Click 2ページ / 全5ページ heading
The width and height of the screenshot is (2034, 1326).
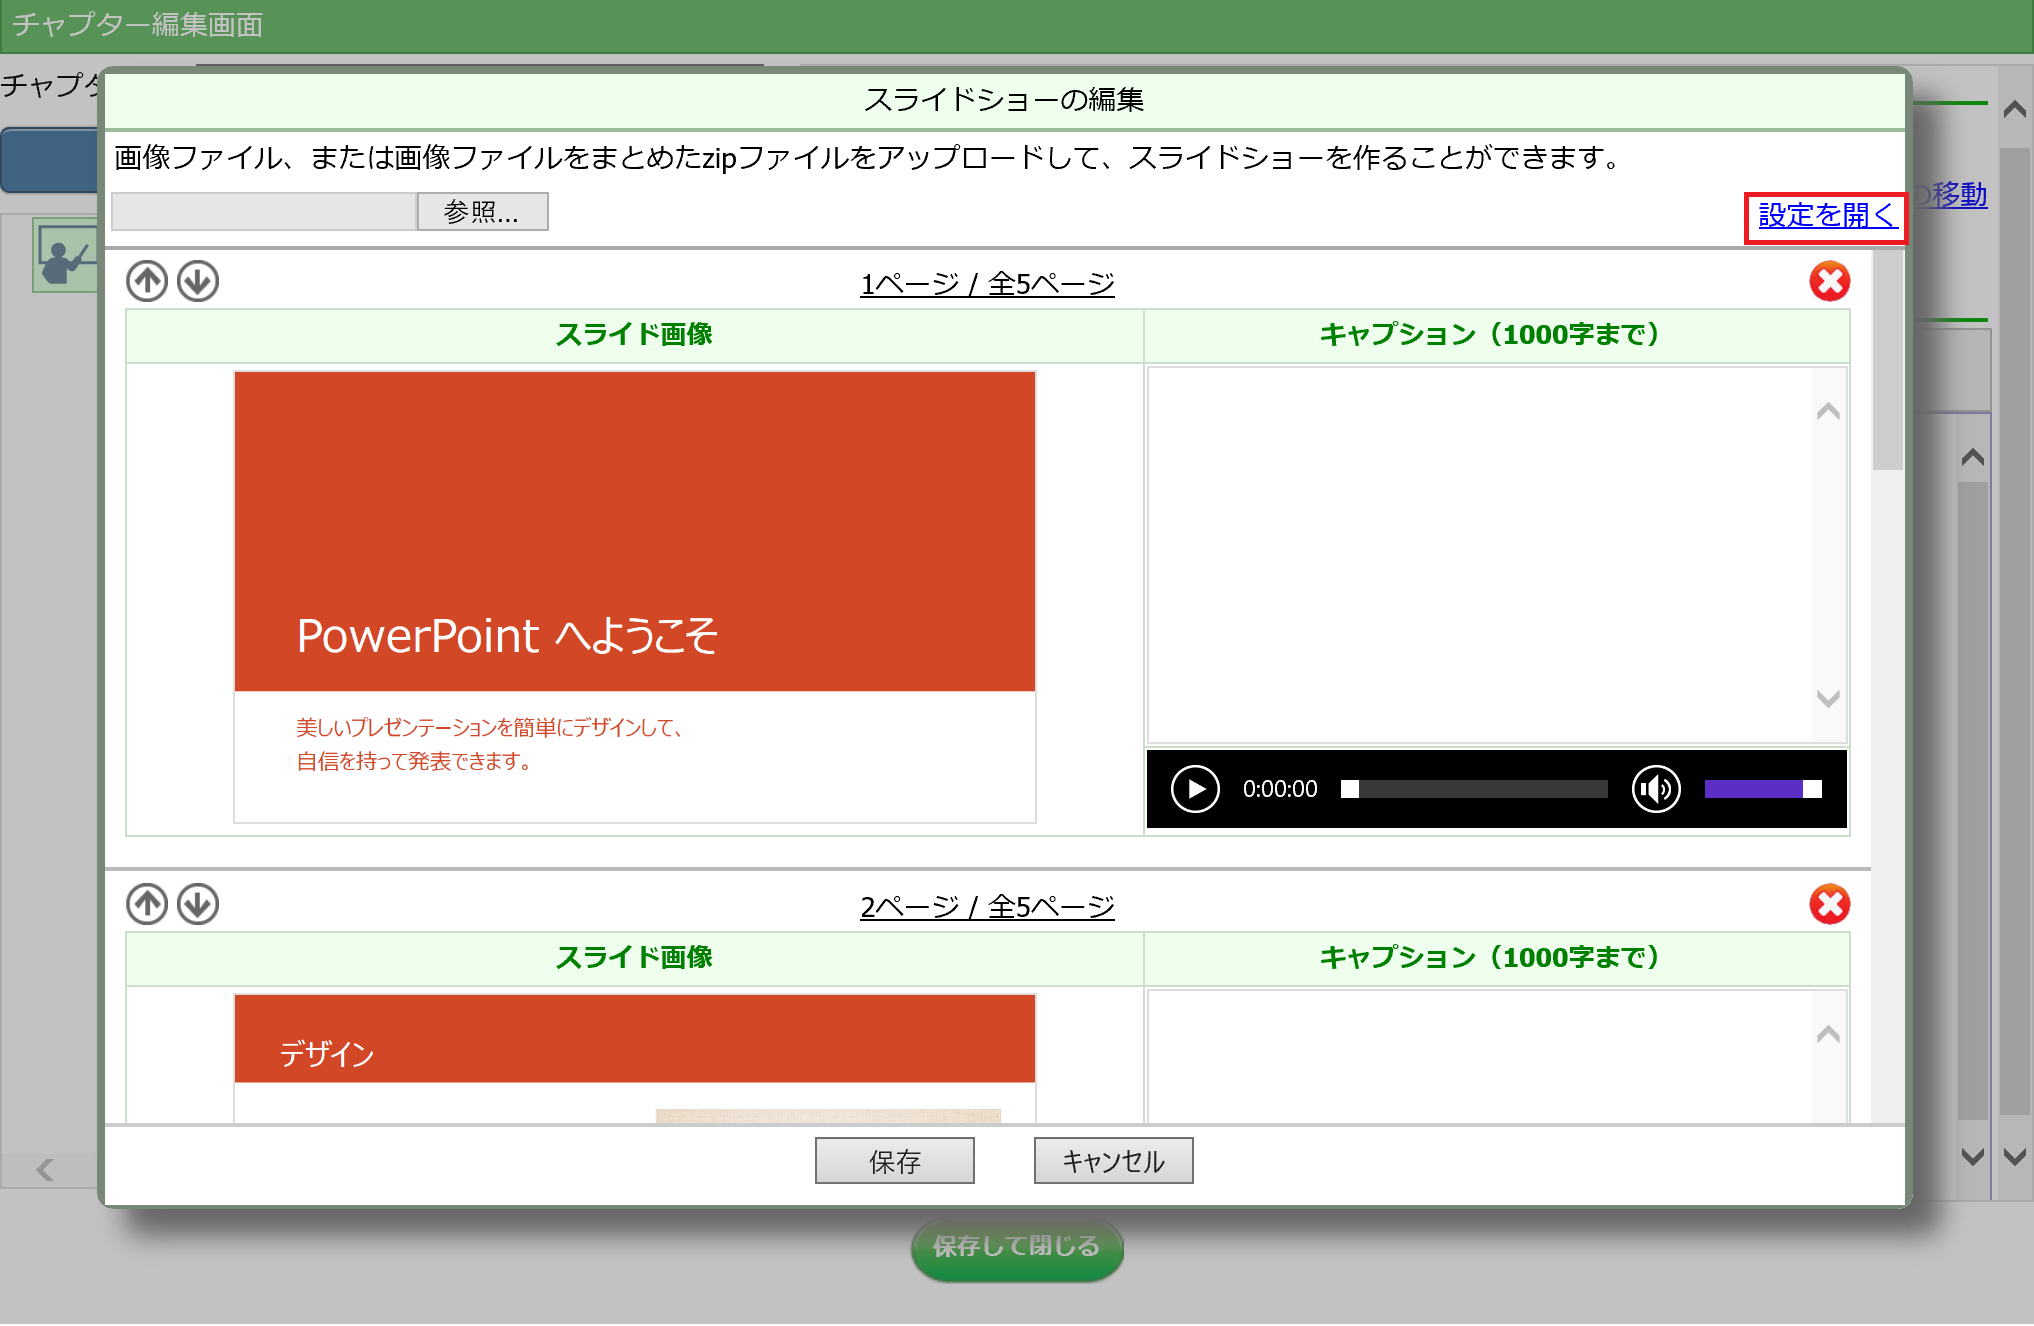click(x=988, y=906)
